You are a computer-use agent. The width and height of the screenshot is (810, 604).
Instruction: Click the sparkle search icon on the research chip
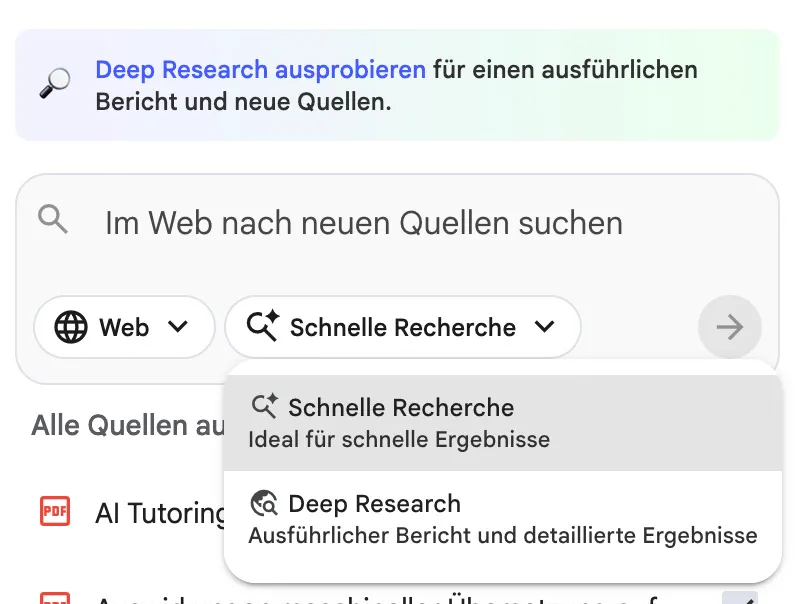[263, 327]
